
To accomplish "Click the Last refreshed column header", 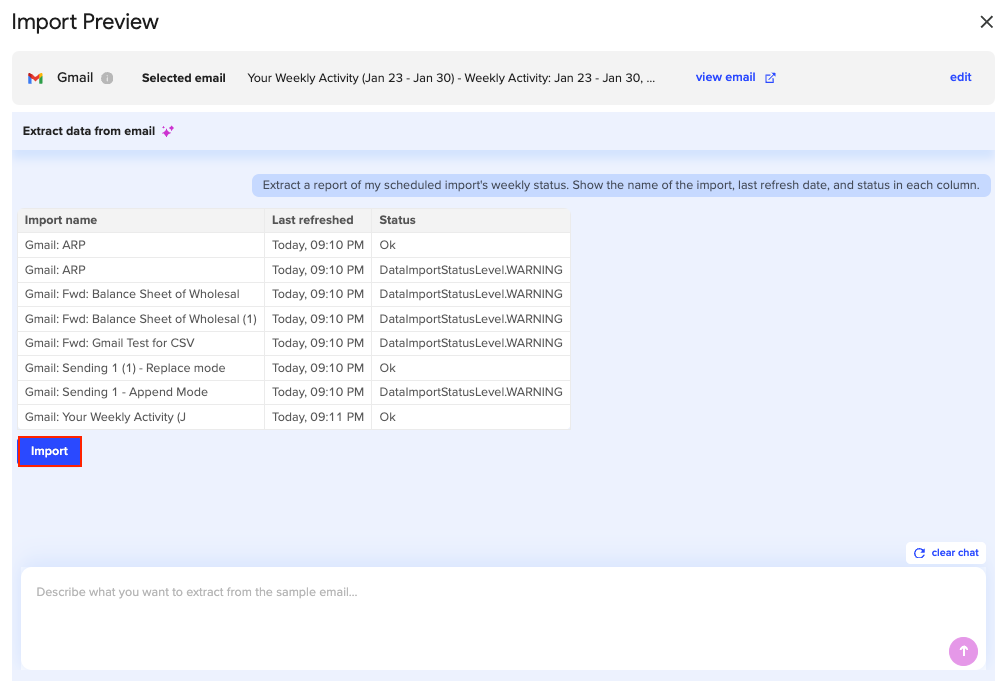I will [x=312, y=220].
